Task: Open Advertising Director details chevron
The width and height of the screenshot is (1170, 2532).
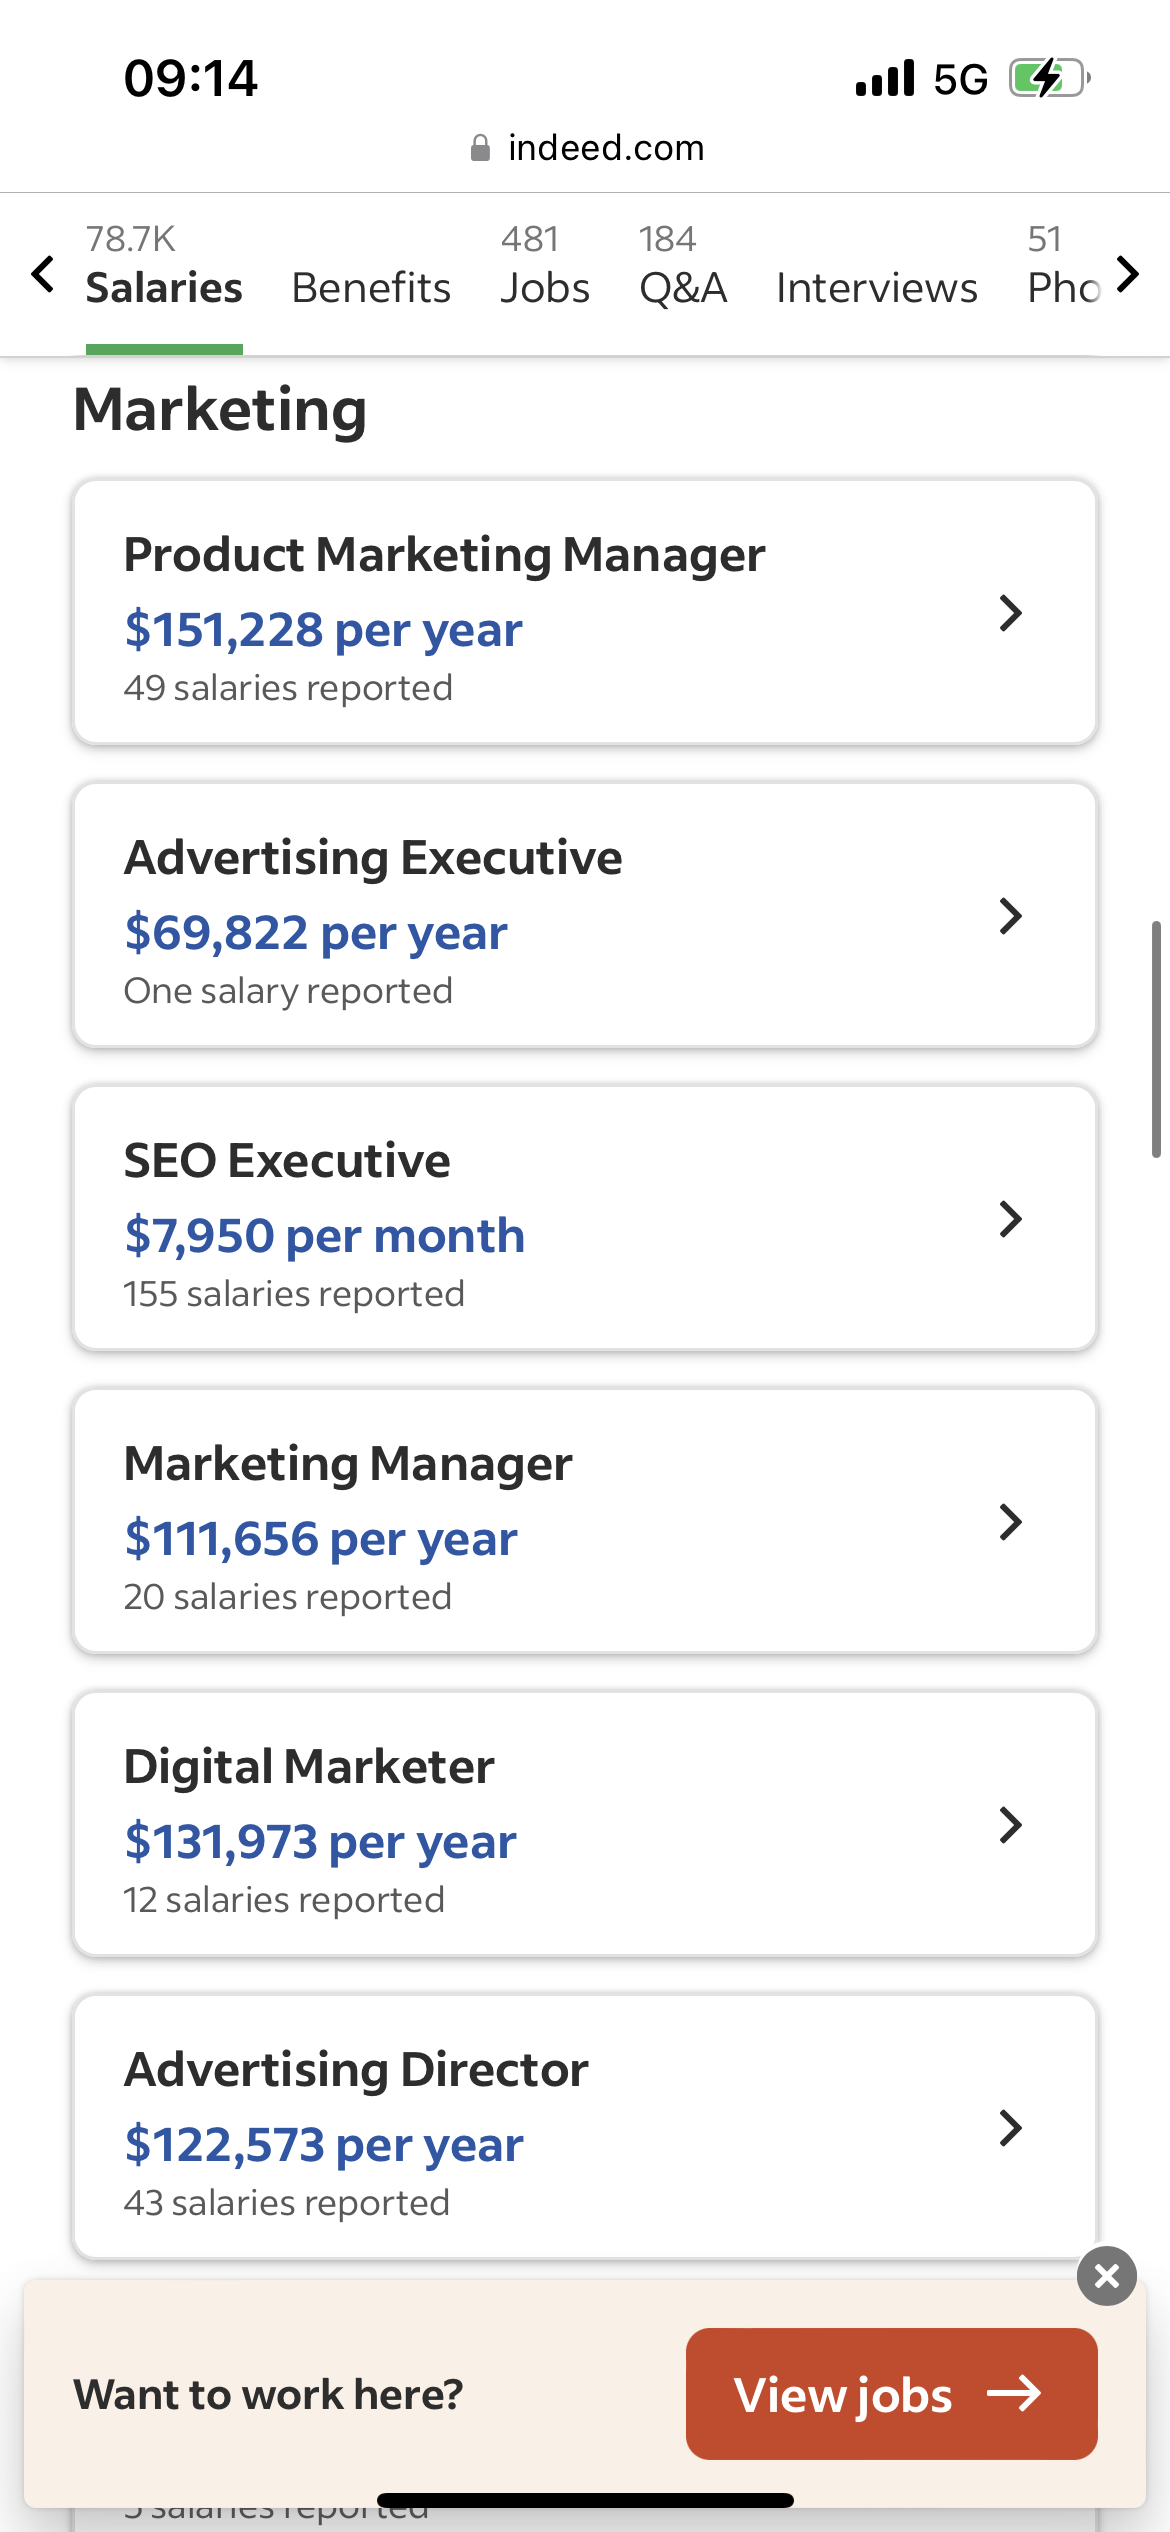Action: [1010, 2128]
